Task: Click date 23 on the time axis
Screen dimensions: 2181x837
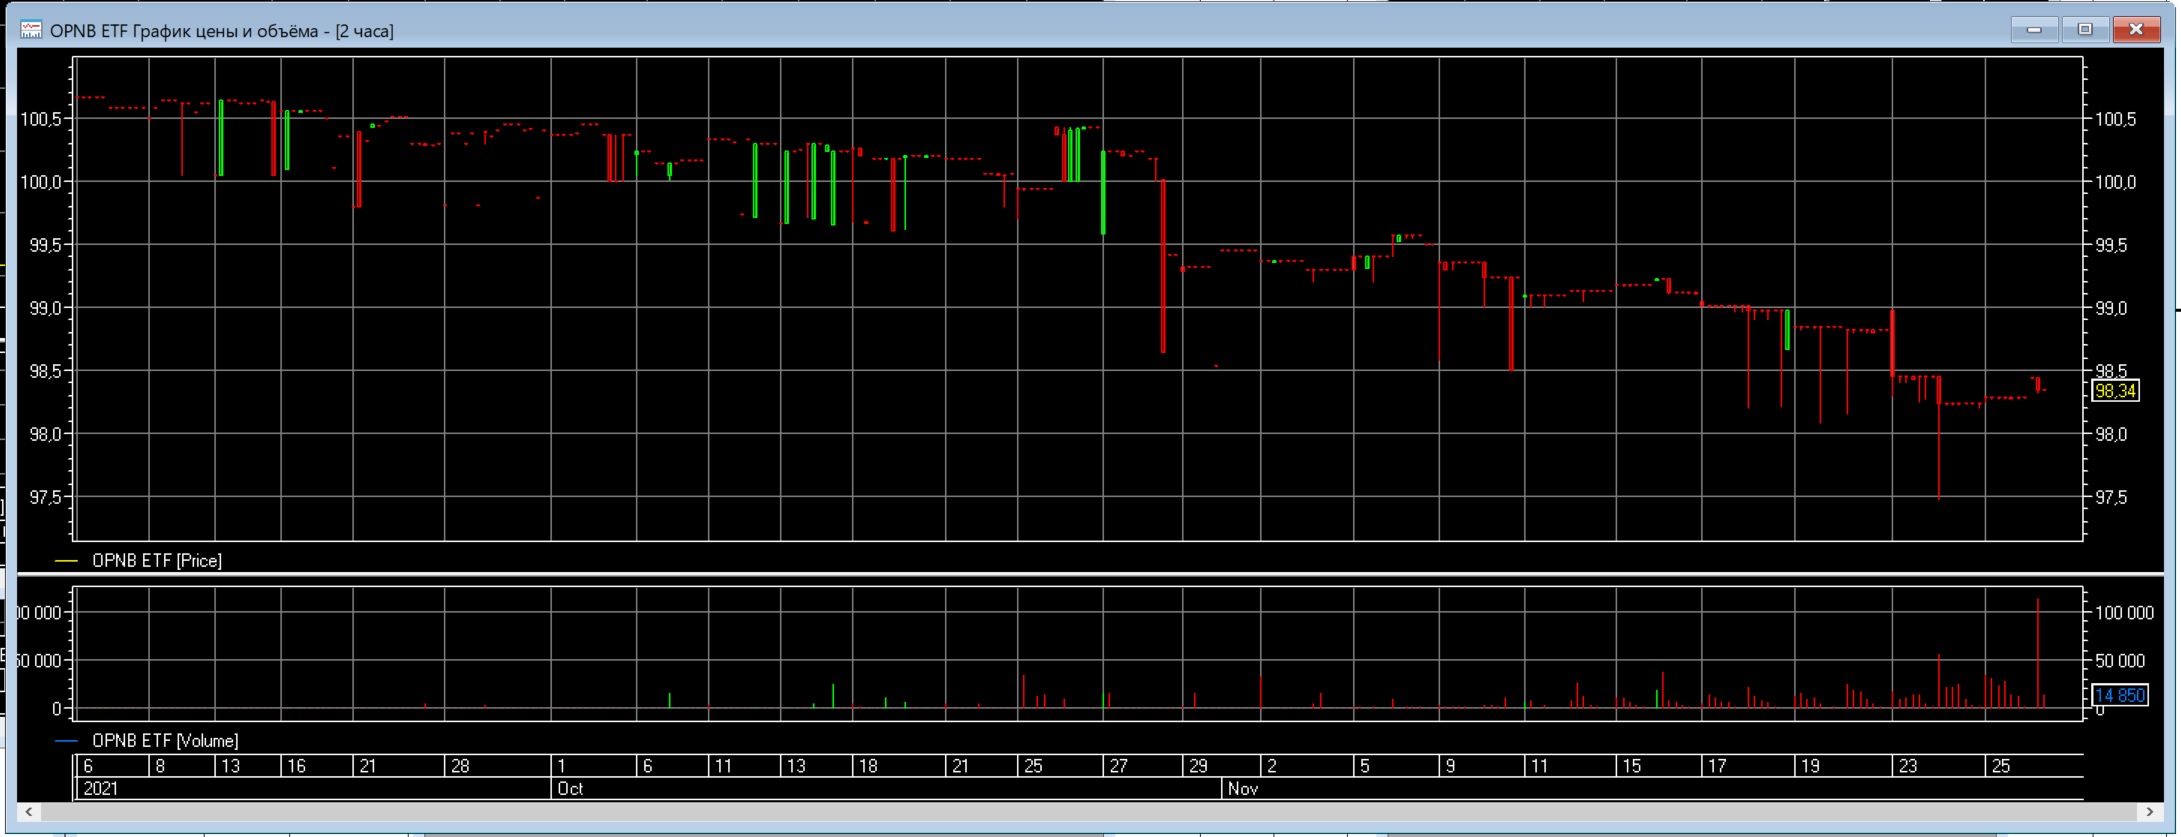Action: (x=1908, y=766)
